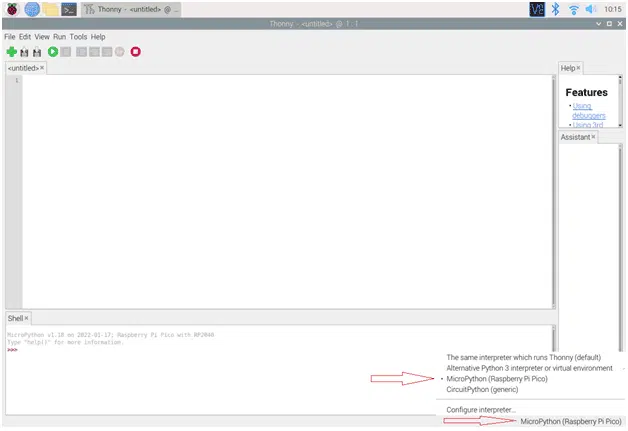Image resolution: width=628 pixels, height=431 pixels.
Task: Click the Resume toolbar icon
Action: (120, 52)
